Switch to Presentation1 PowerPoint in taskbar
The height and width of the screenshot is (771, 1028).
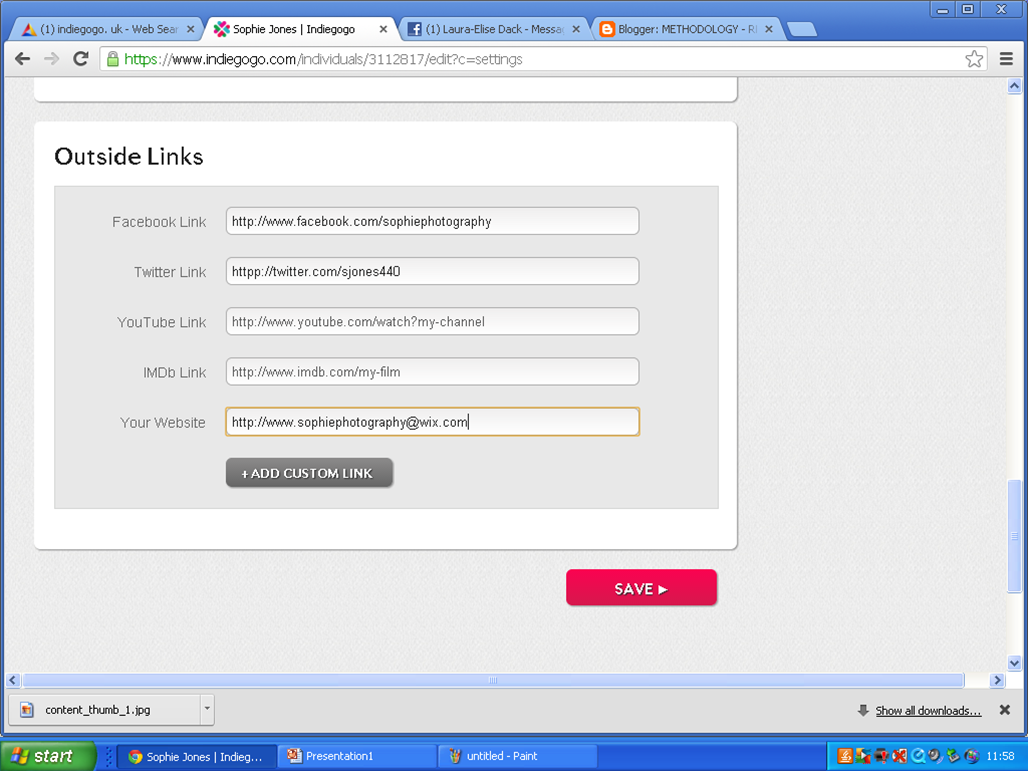click(x=357, y=757)
